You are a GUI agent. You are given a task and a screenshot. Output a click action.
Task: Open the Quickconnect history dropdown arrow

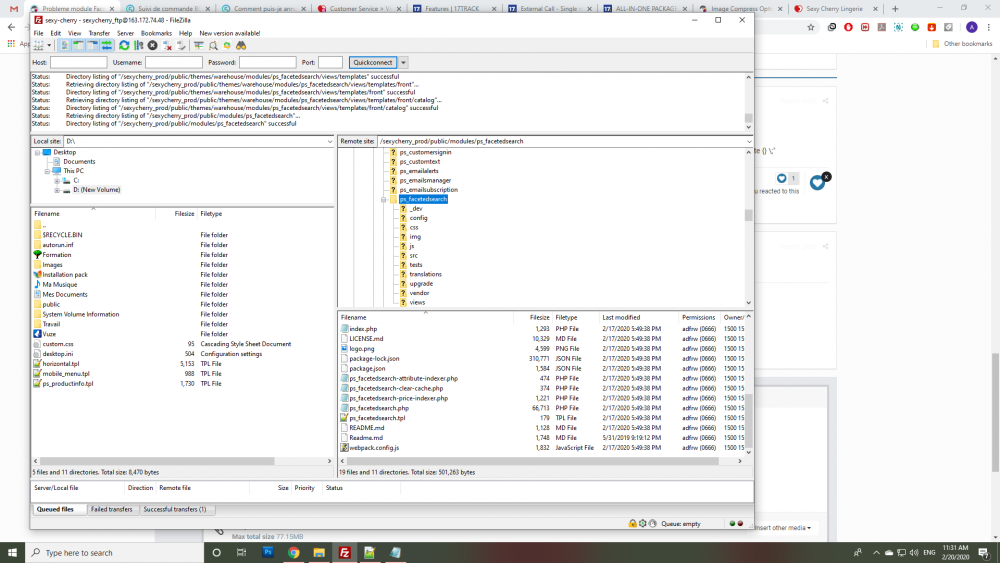[x=404, y=62]
